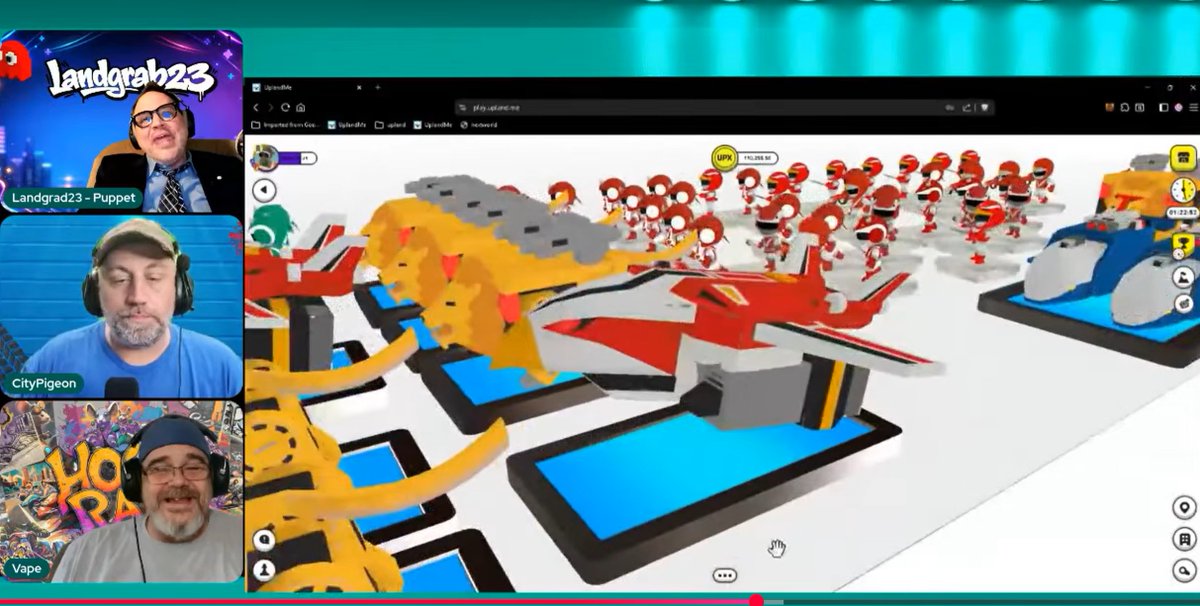
Task: Click the UPX balance amount text
Action: tap(757, 158)
